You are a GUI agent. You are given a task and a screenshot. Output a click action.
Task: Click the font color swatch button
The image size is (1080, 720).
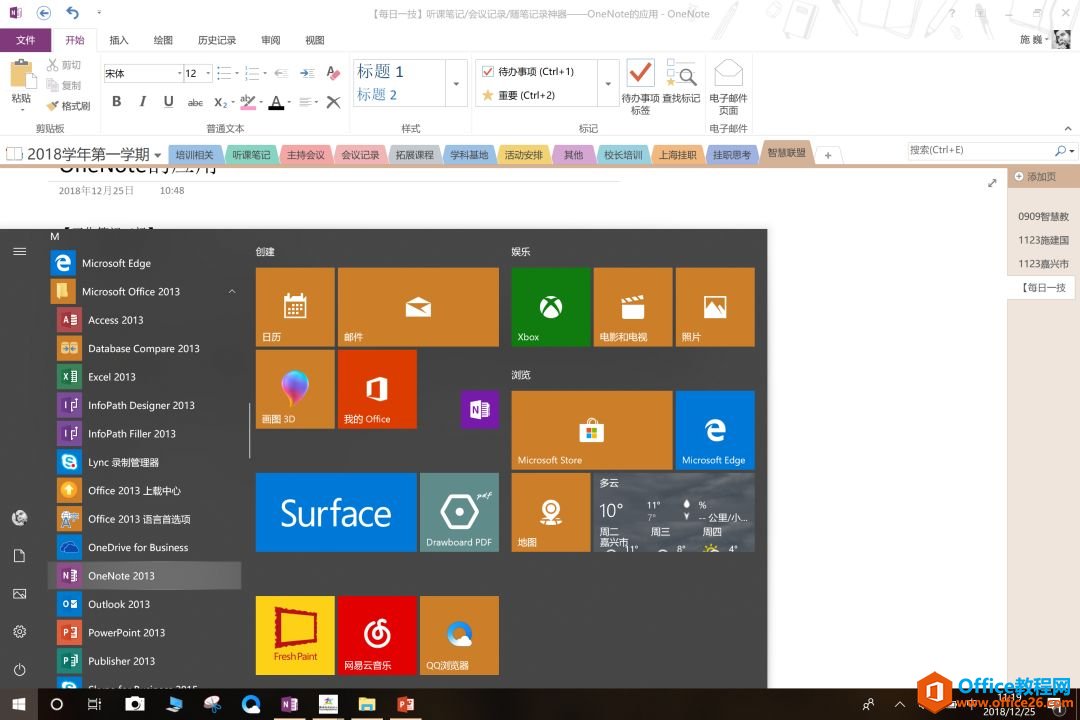276,102
